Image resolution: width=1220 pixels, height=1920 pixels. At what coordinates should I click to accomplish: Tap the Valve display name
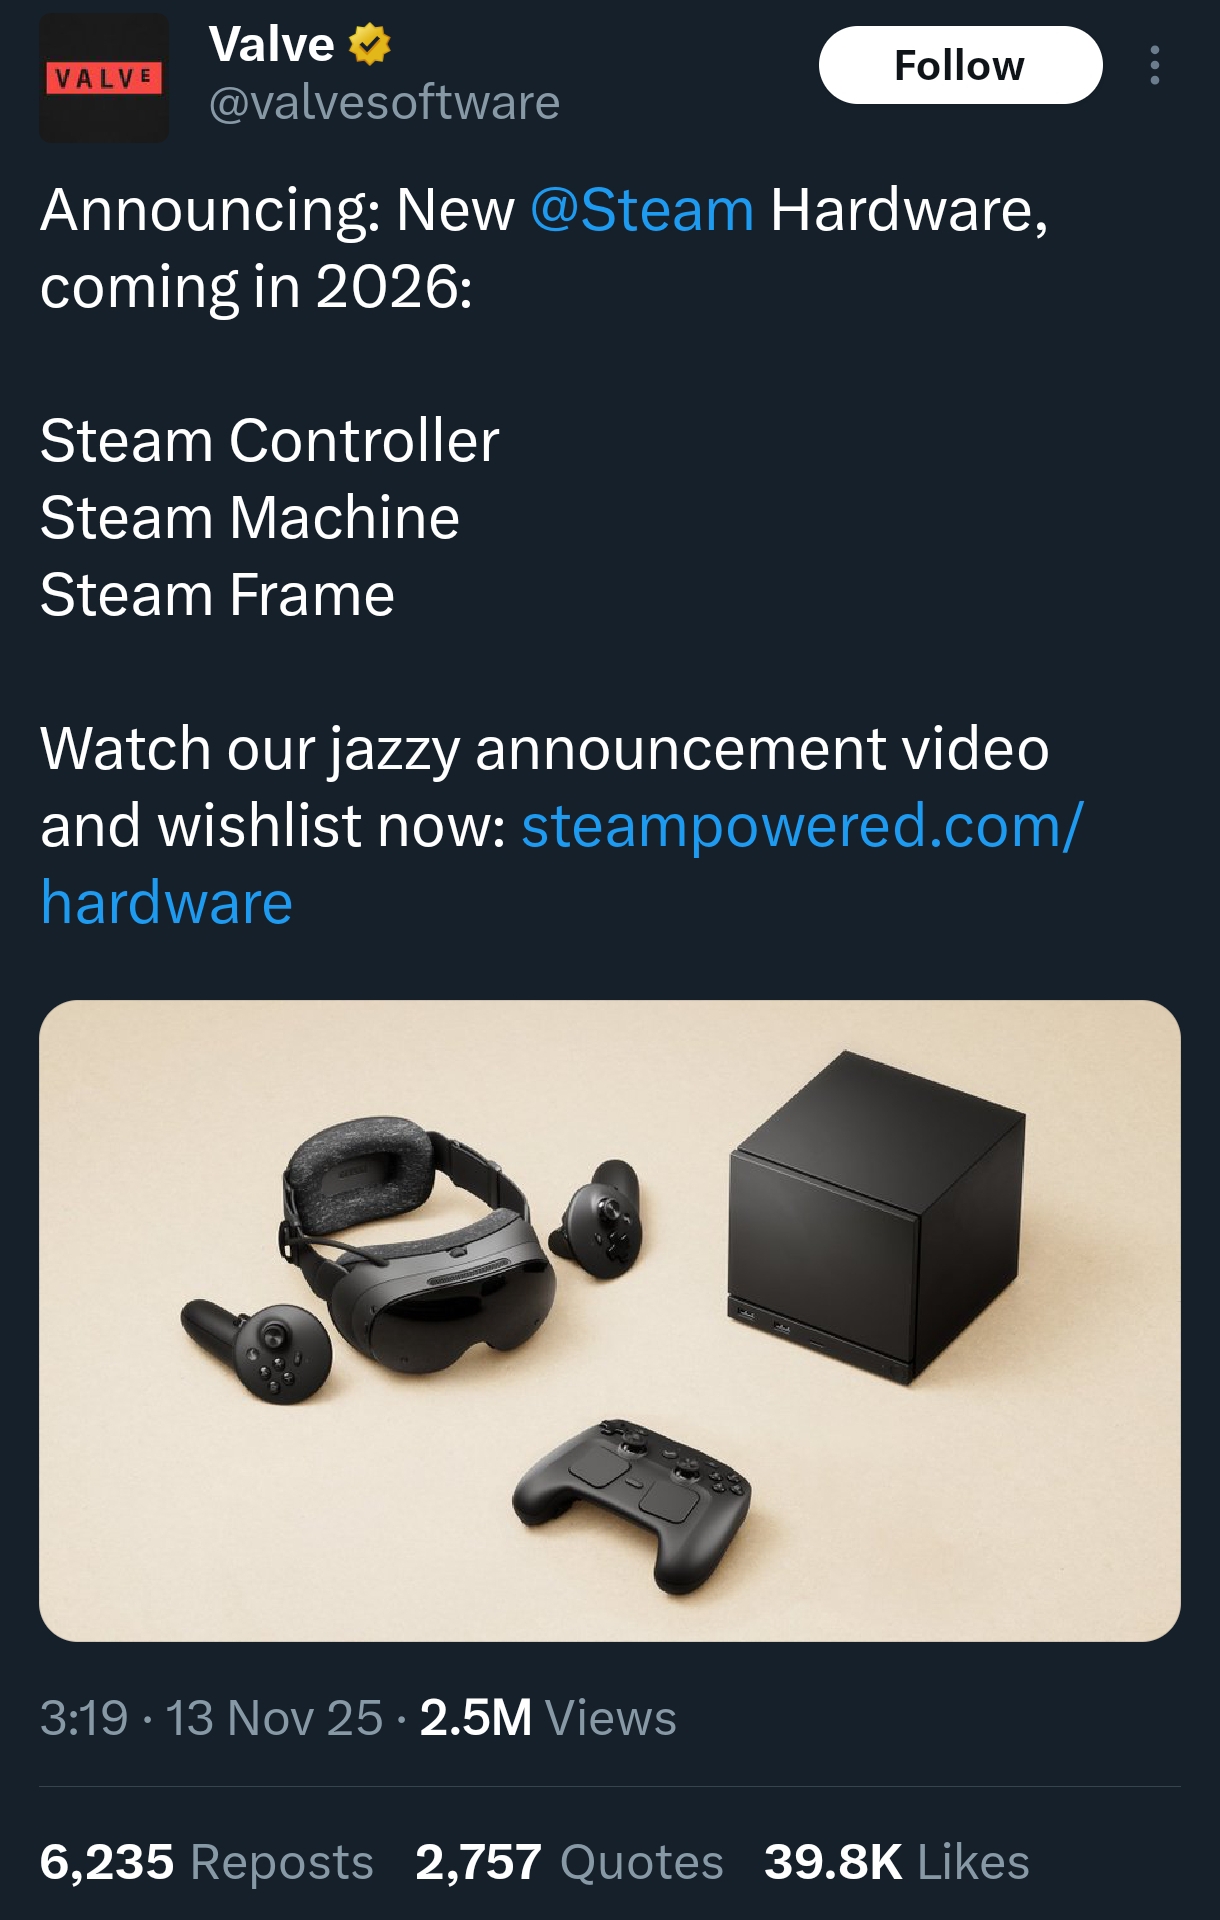[x=271, y=45]
